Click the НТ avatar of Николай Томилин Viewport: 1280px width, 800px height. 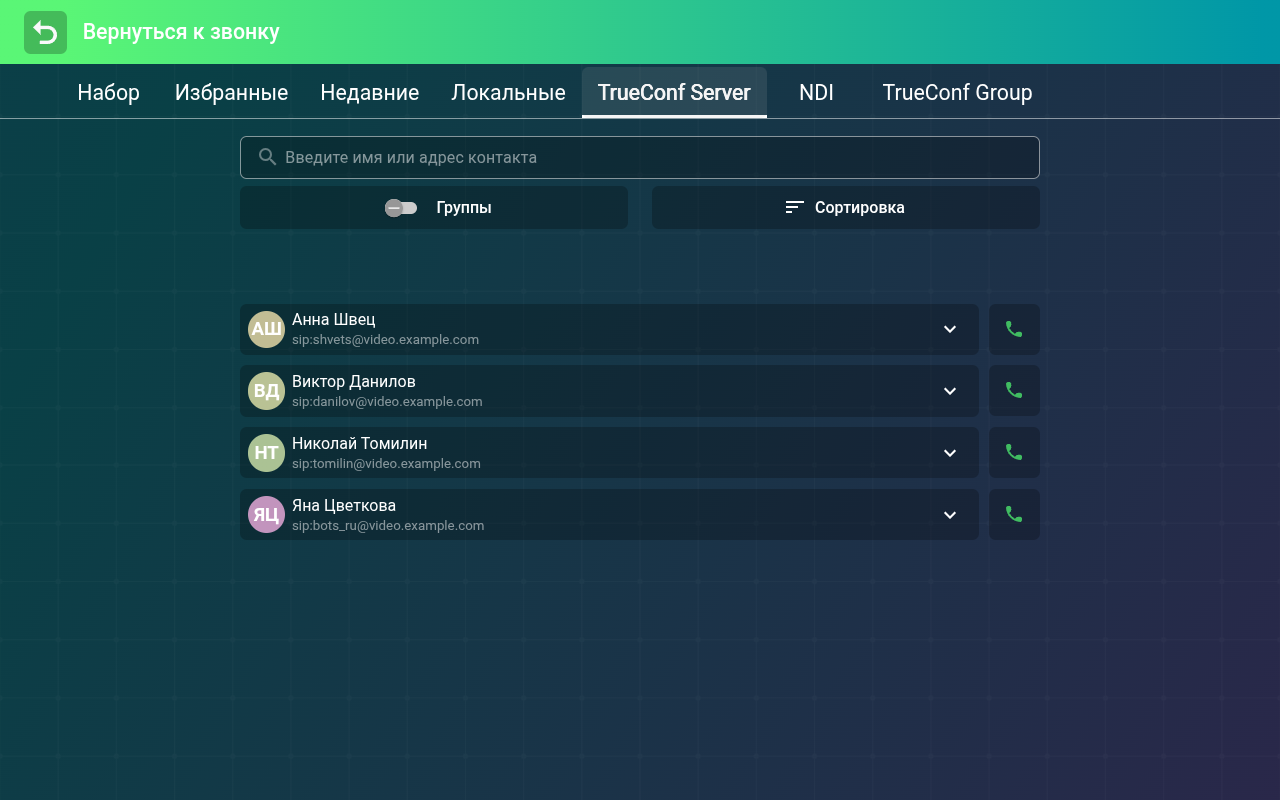click(x=266, y=453)
